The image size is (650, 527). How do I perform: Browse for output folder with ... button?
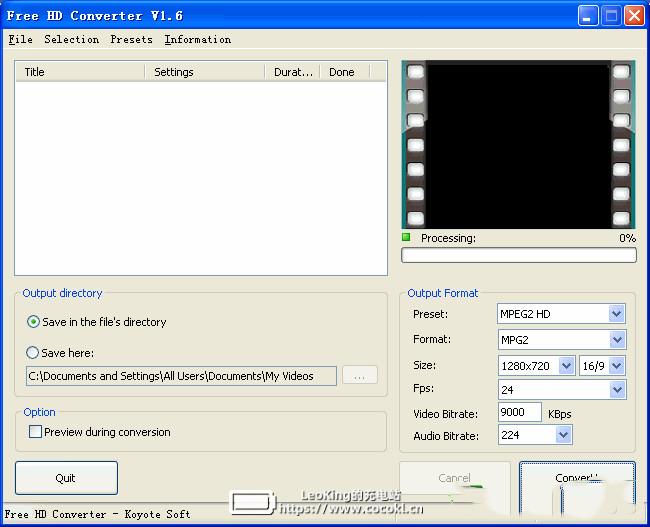pyautogui.click(x=360, y=376)
